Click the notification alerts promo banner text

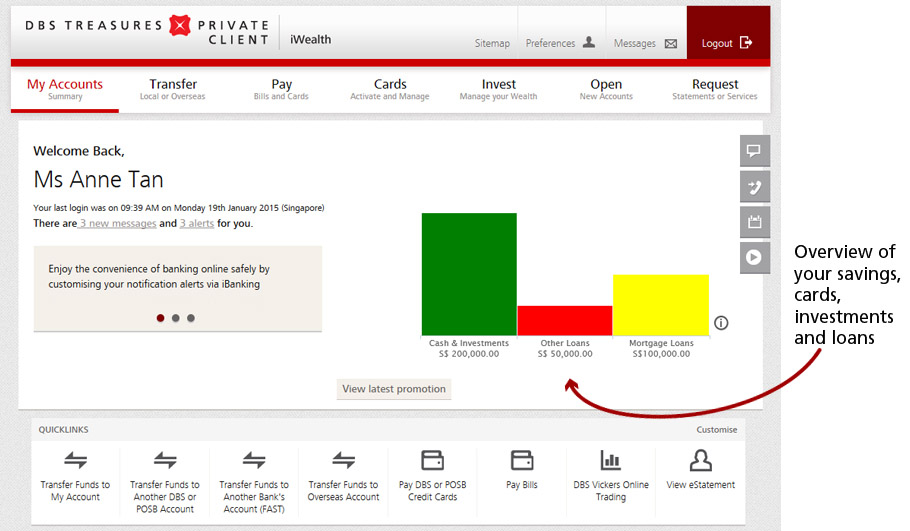click(x=159, y=276)
